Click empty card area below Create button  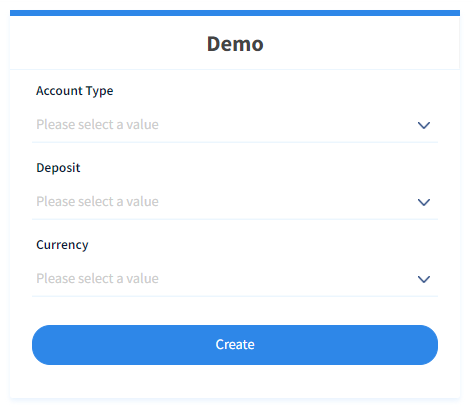coord(235,381)
